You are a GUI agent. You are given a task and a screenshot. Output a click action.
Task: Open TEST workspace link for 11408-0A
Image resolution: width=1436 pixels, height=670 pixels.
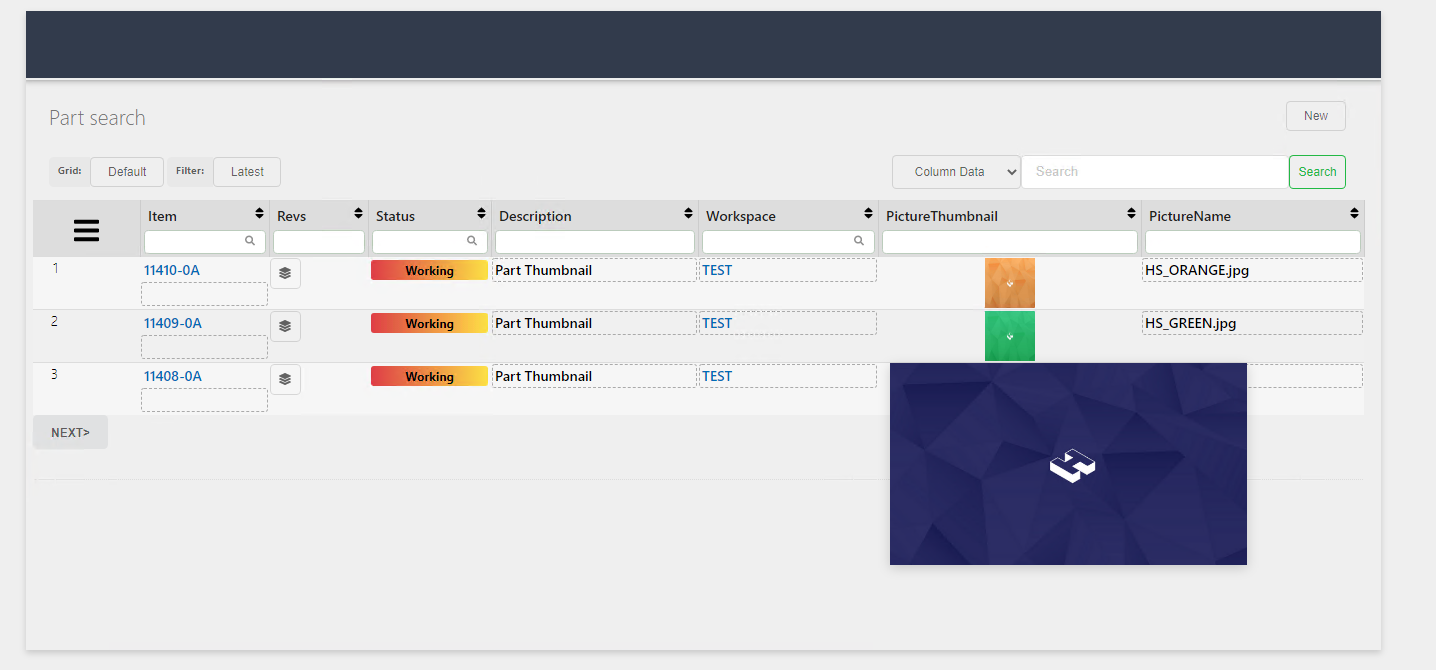(717, 376)
